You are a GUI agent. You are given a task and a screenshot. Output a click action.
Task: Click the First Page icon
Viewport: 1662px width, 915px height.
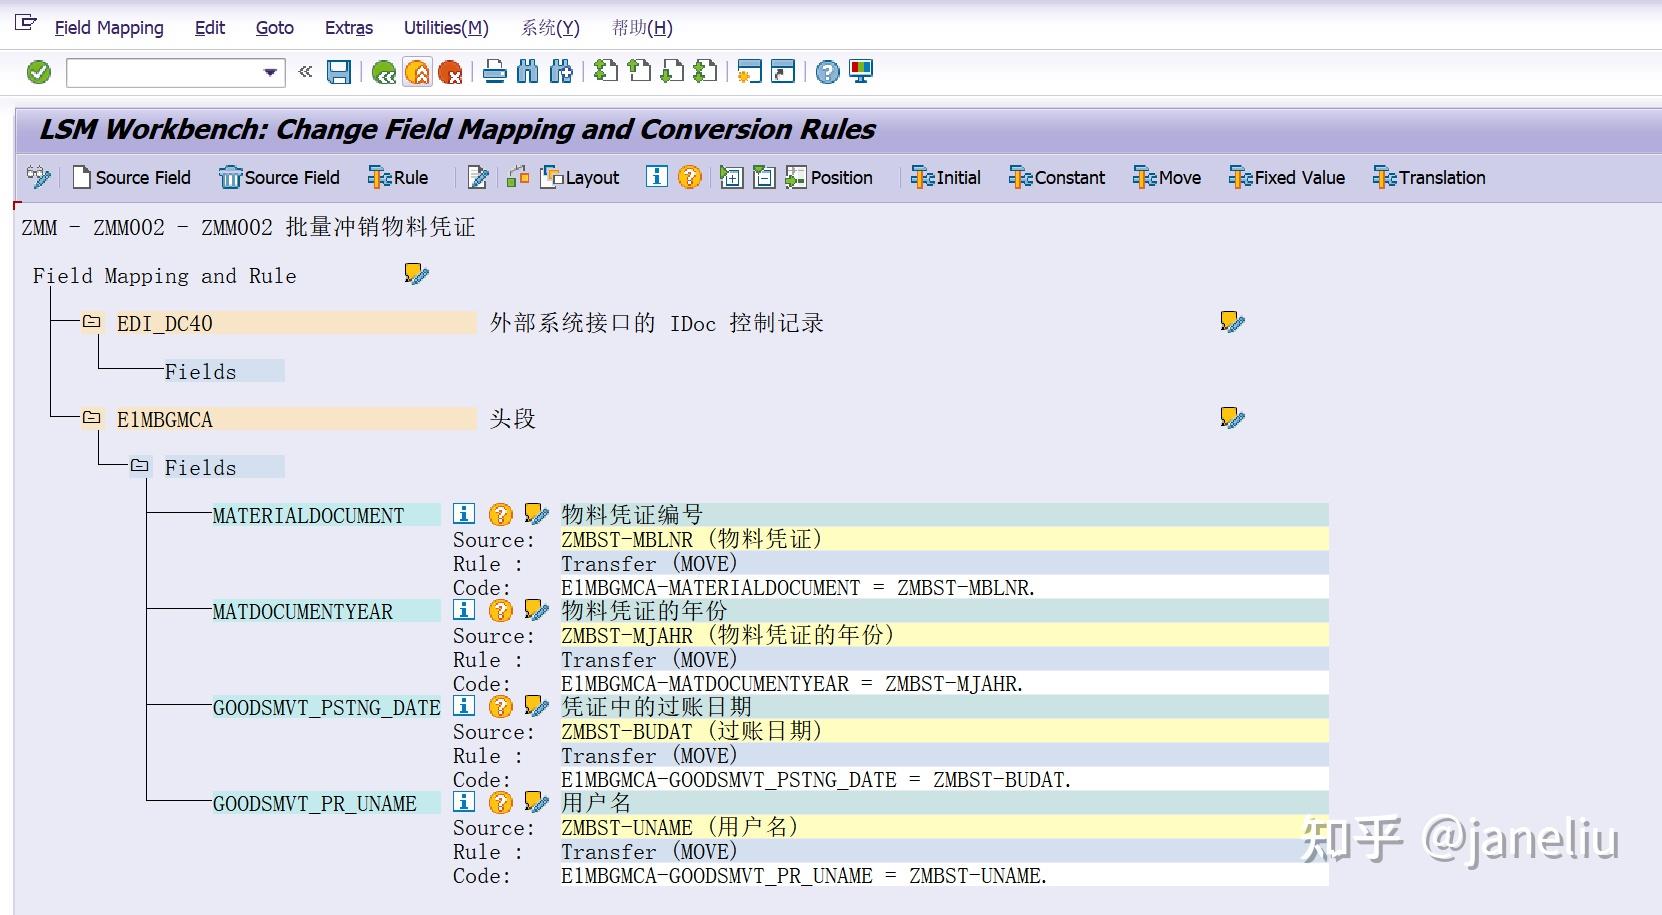(x=606, y=71)
